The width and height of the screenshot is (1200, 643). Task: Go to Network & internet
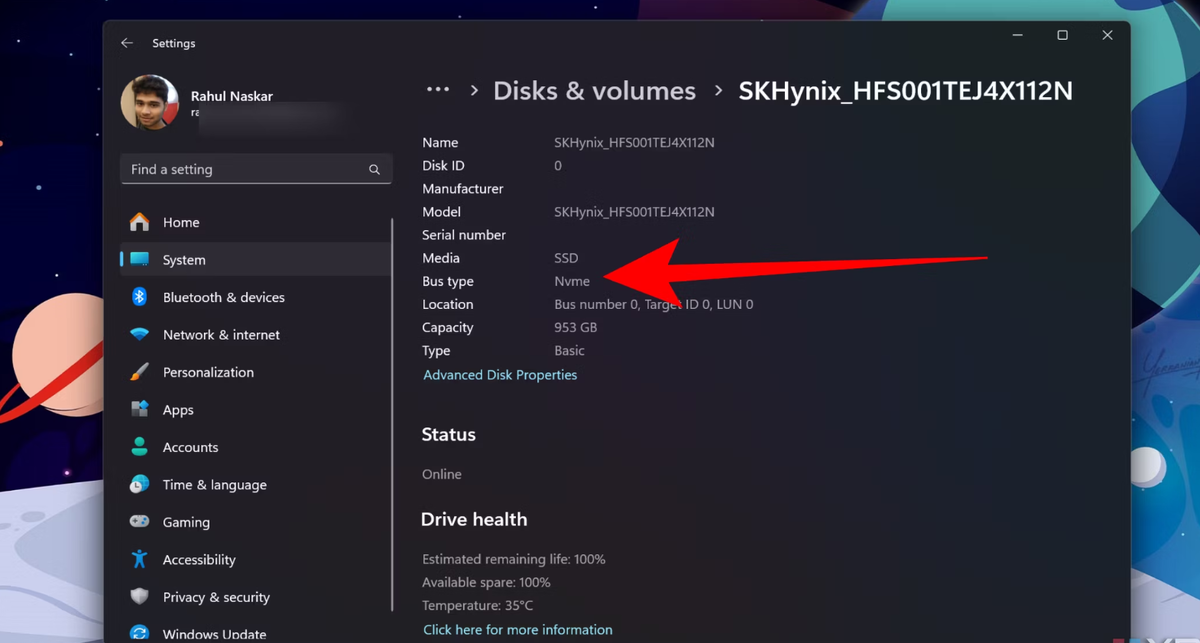tap(255, 335)
